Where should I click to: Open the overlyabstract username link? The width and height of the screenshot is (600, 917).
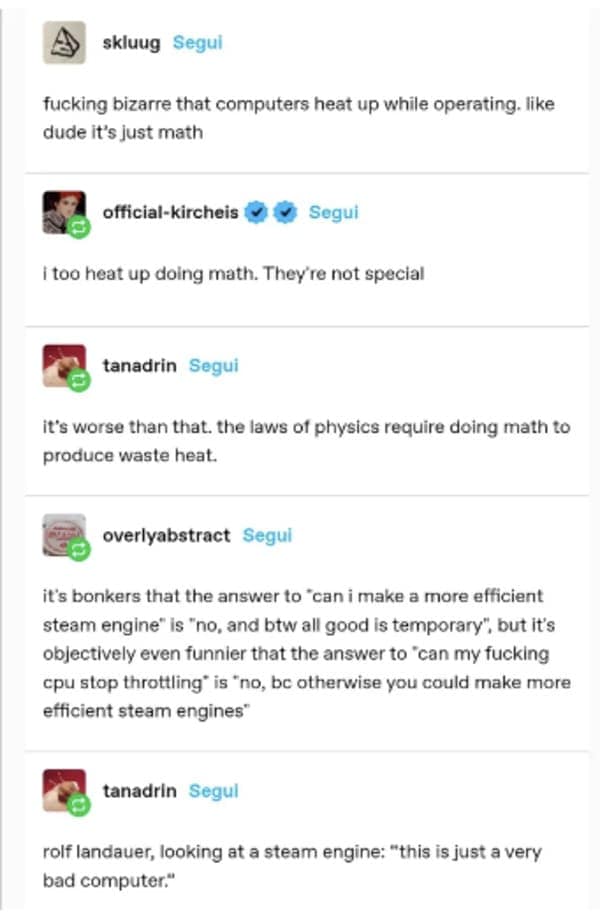click(x=166, y=535)
